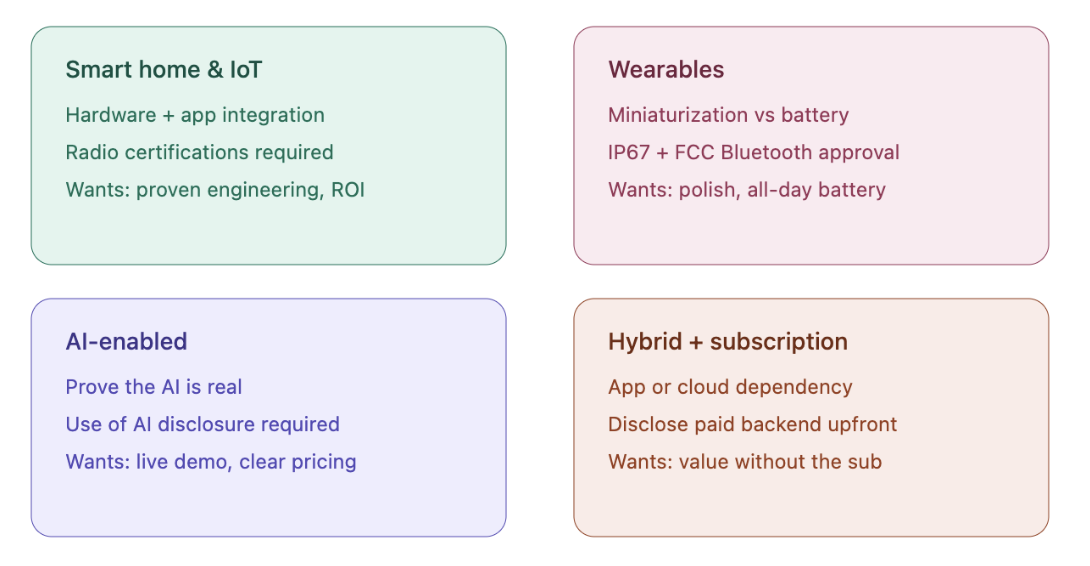Viewport: 1090px width, 566px height.
Task: Click the Smart home & IoT heading
Action: [x=163, y=70]
